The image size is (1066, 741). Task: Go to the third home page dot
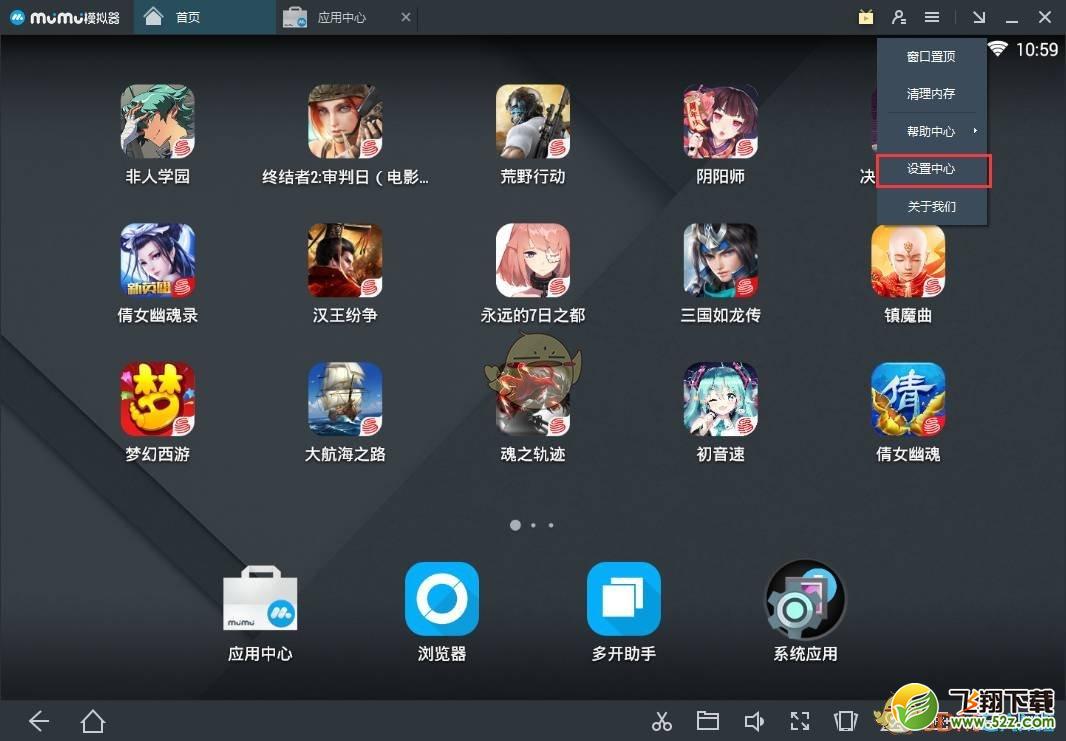click(x=551, y=525)
